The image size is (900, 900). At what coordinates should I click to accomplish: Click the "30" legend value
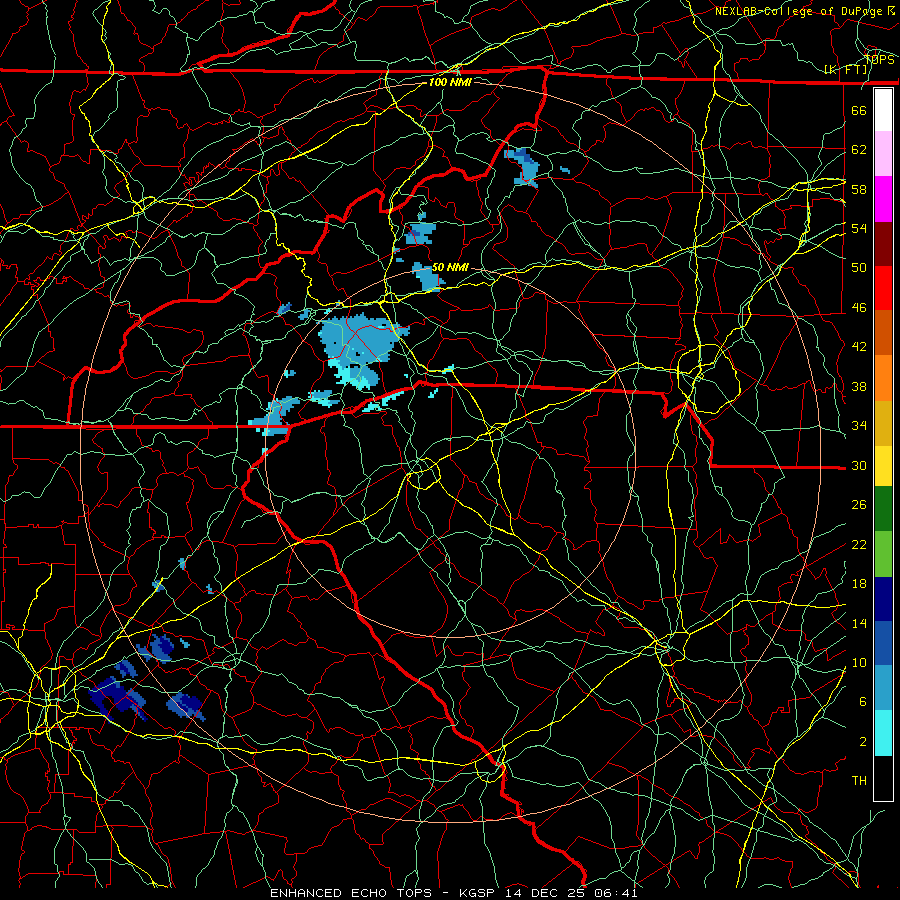(x=859, y=465)
